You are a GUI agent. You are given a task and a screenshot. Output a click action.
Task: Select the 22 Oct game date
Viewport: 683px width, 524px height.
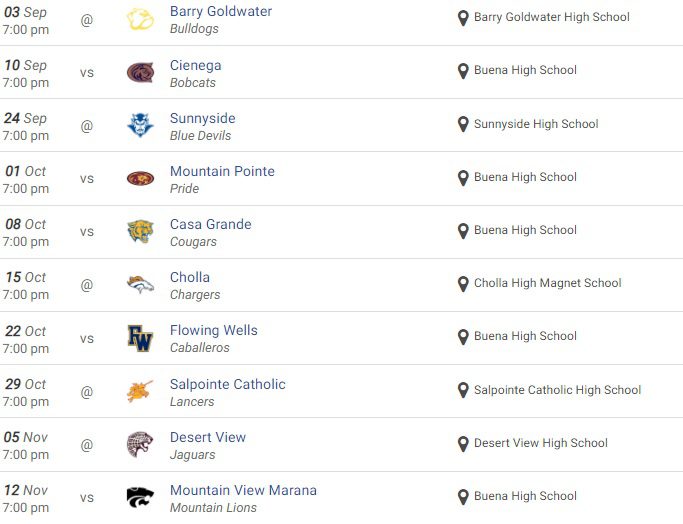point(26,331)
